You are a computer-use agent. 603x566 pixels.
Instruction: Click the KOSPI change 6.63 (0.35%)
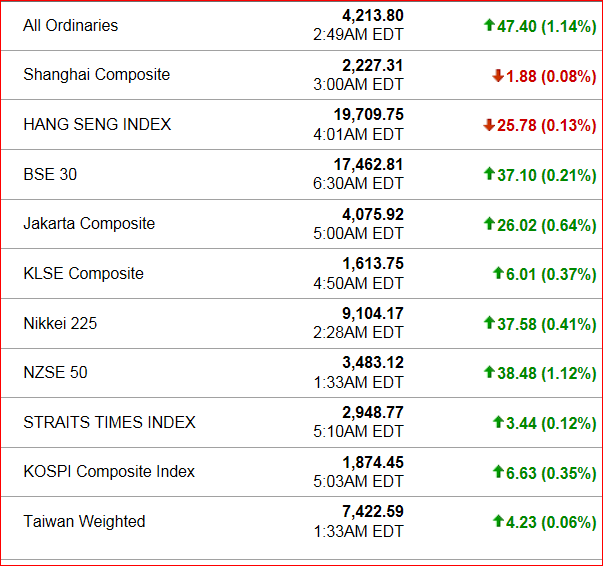(x=551, y=473)
